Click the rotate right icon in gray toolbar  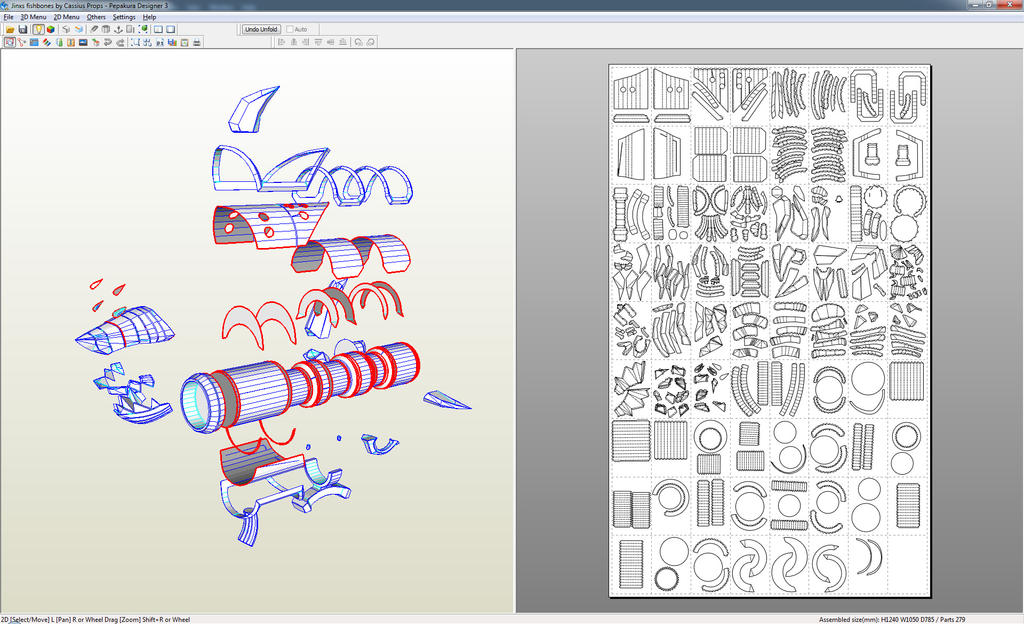pyautogui.click(x=370, y=42)
